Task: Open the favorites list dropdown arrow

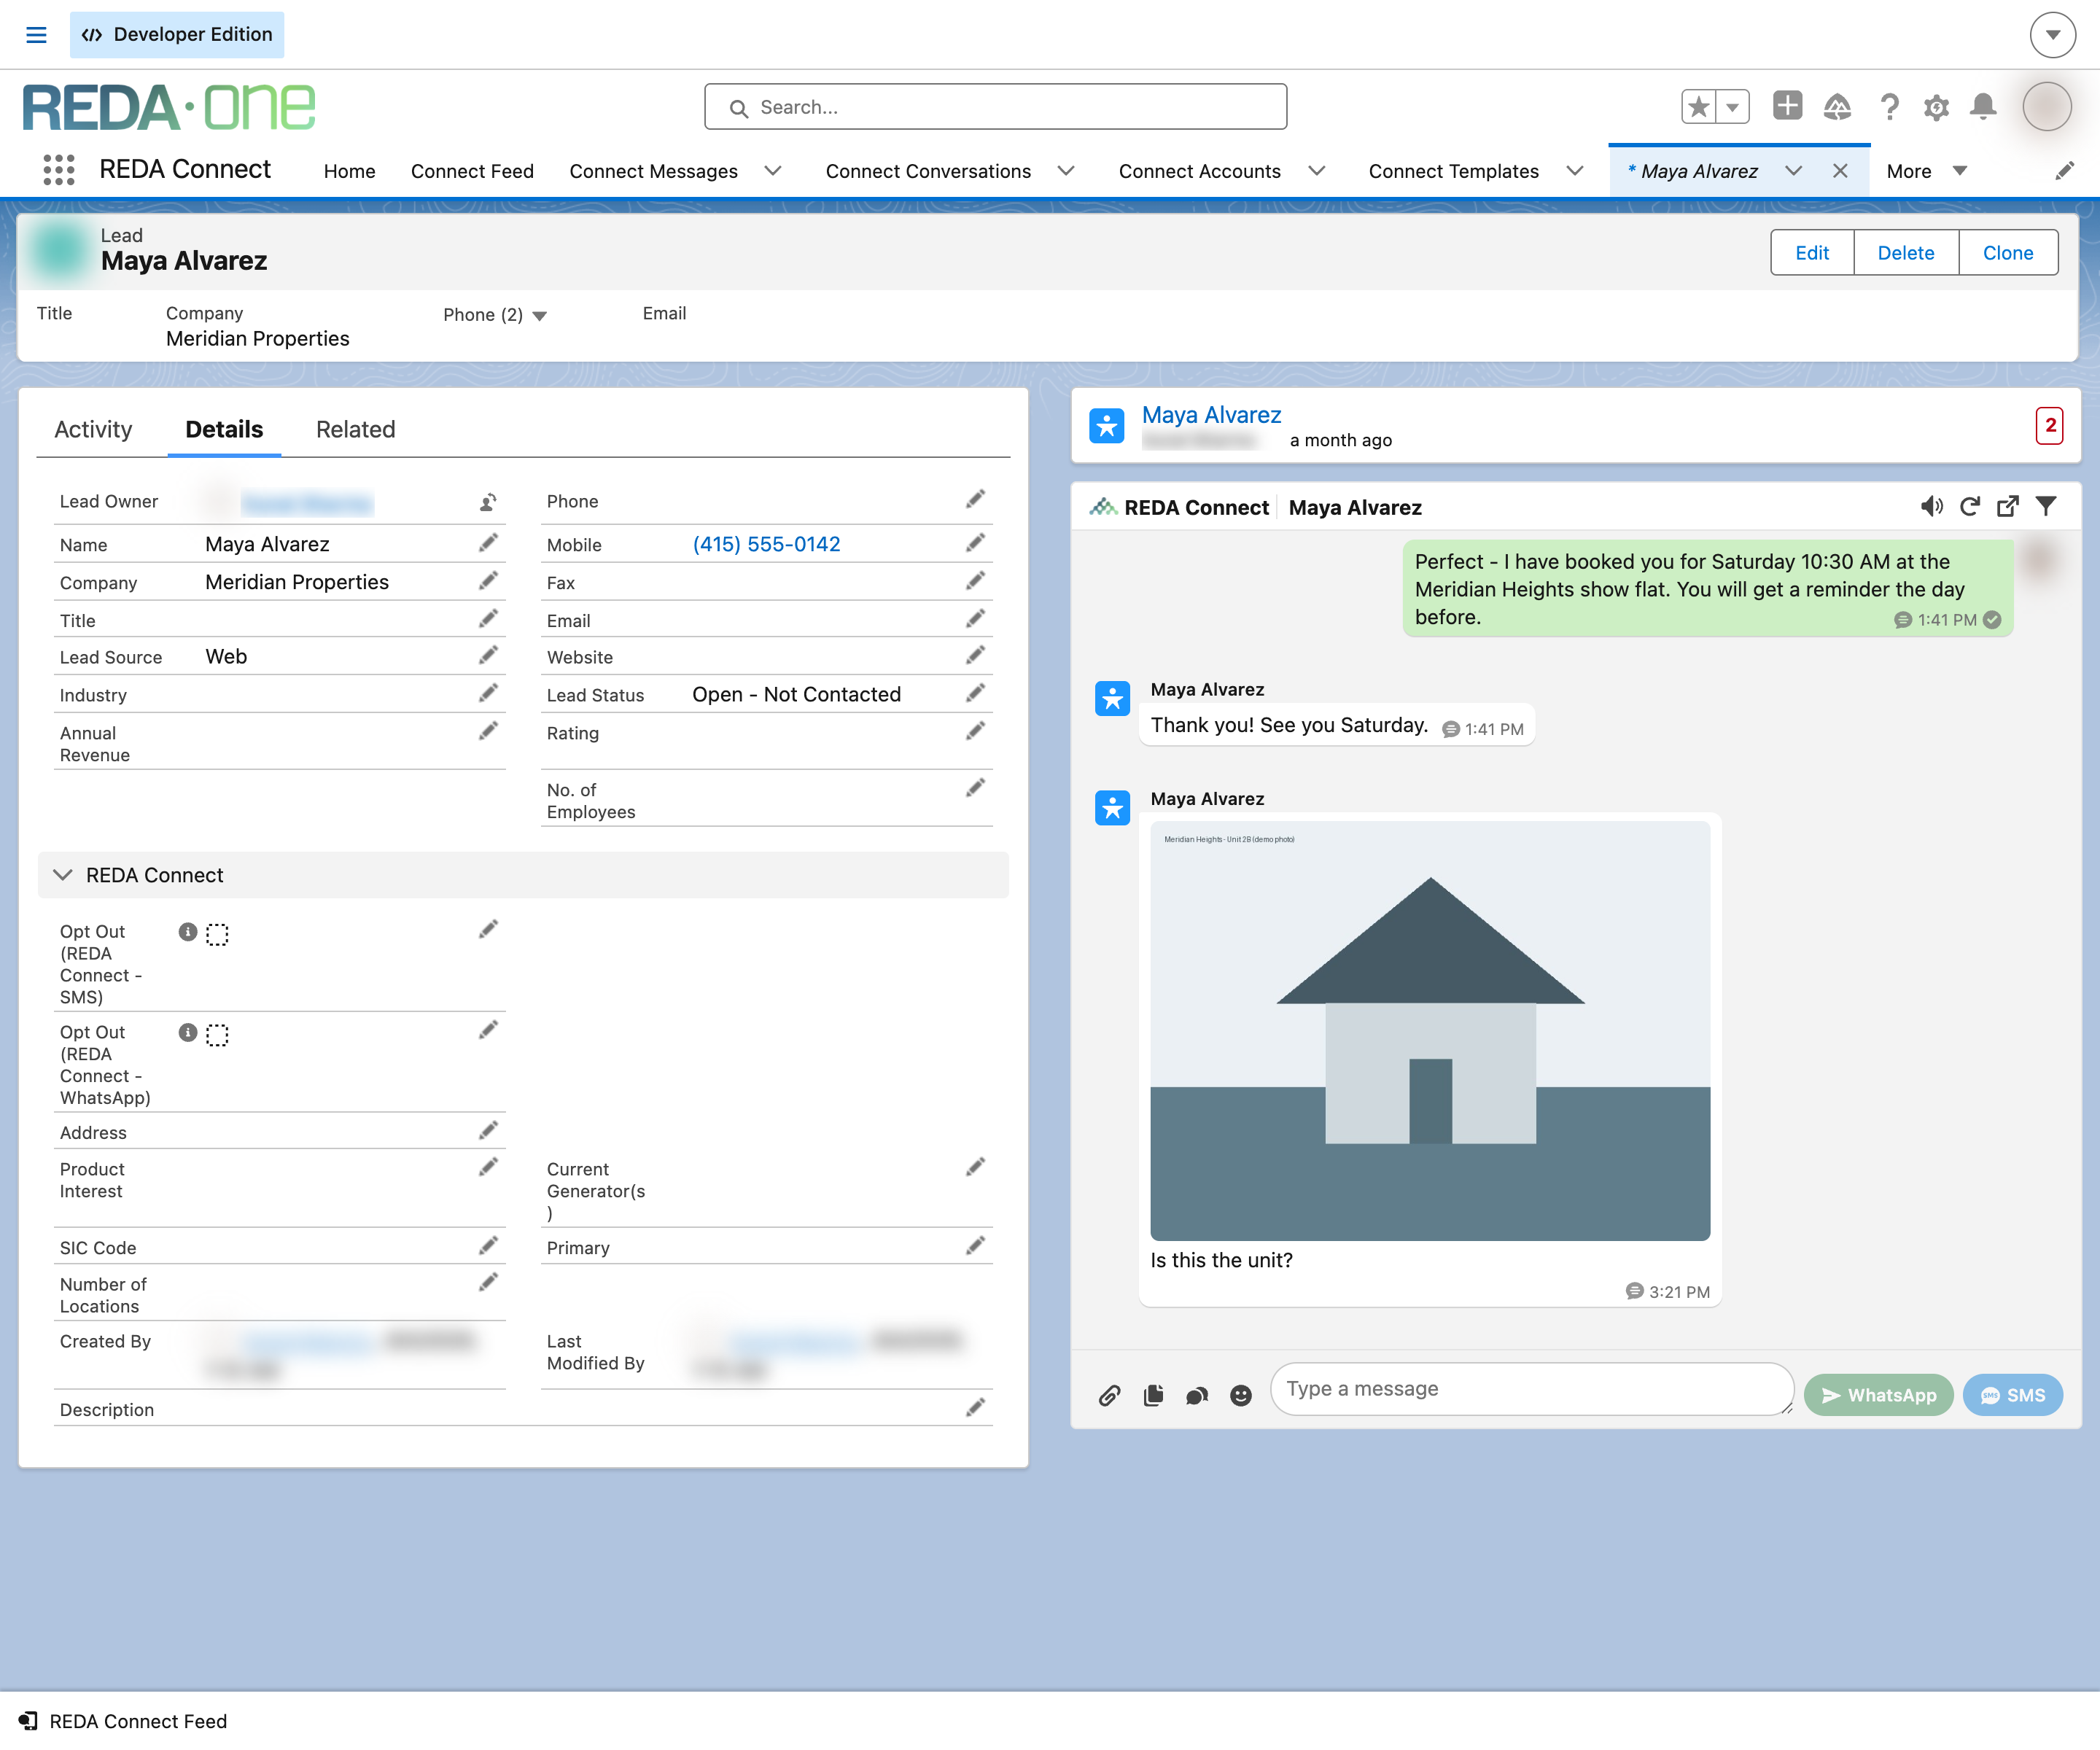Action: [1733, 106]
